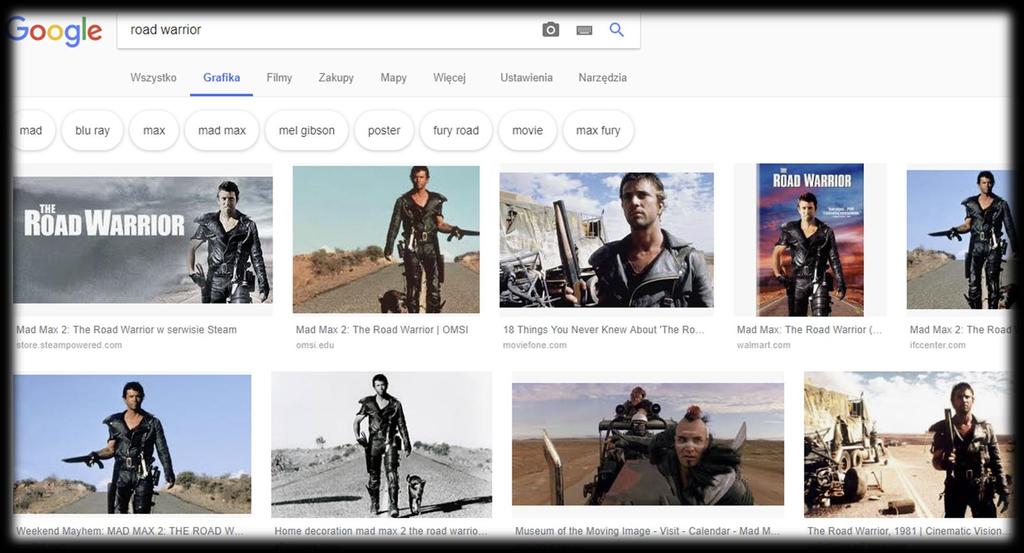
Task: Open the ifccenter image thumbnail
Action: 959,239
